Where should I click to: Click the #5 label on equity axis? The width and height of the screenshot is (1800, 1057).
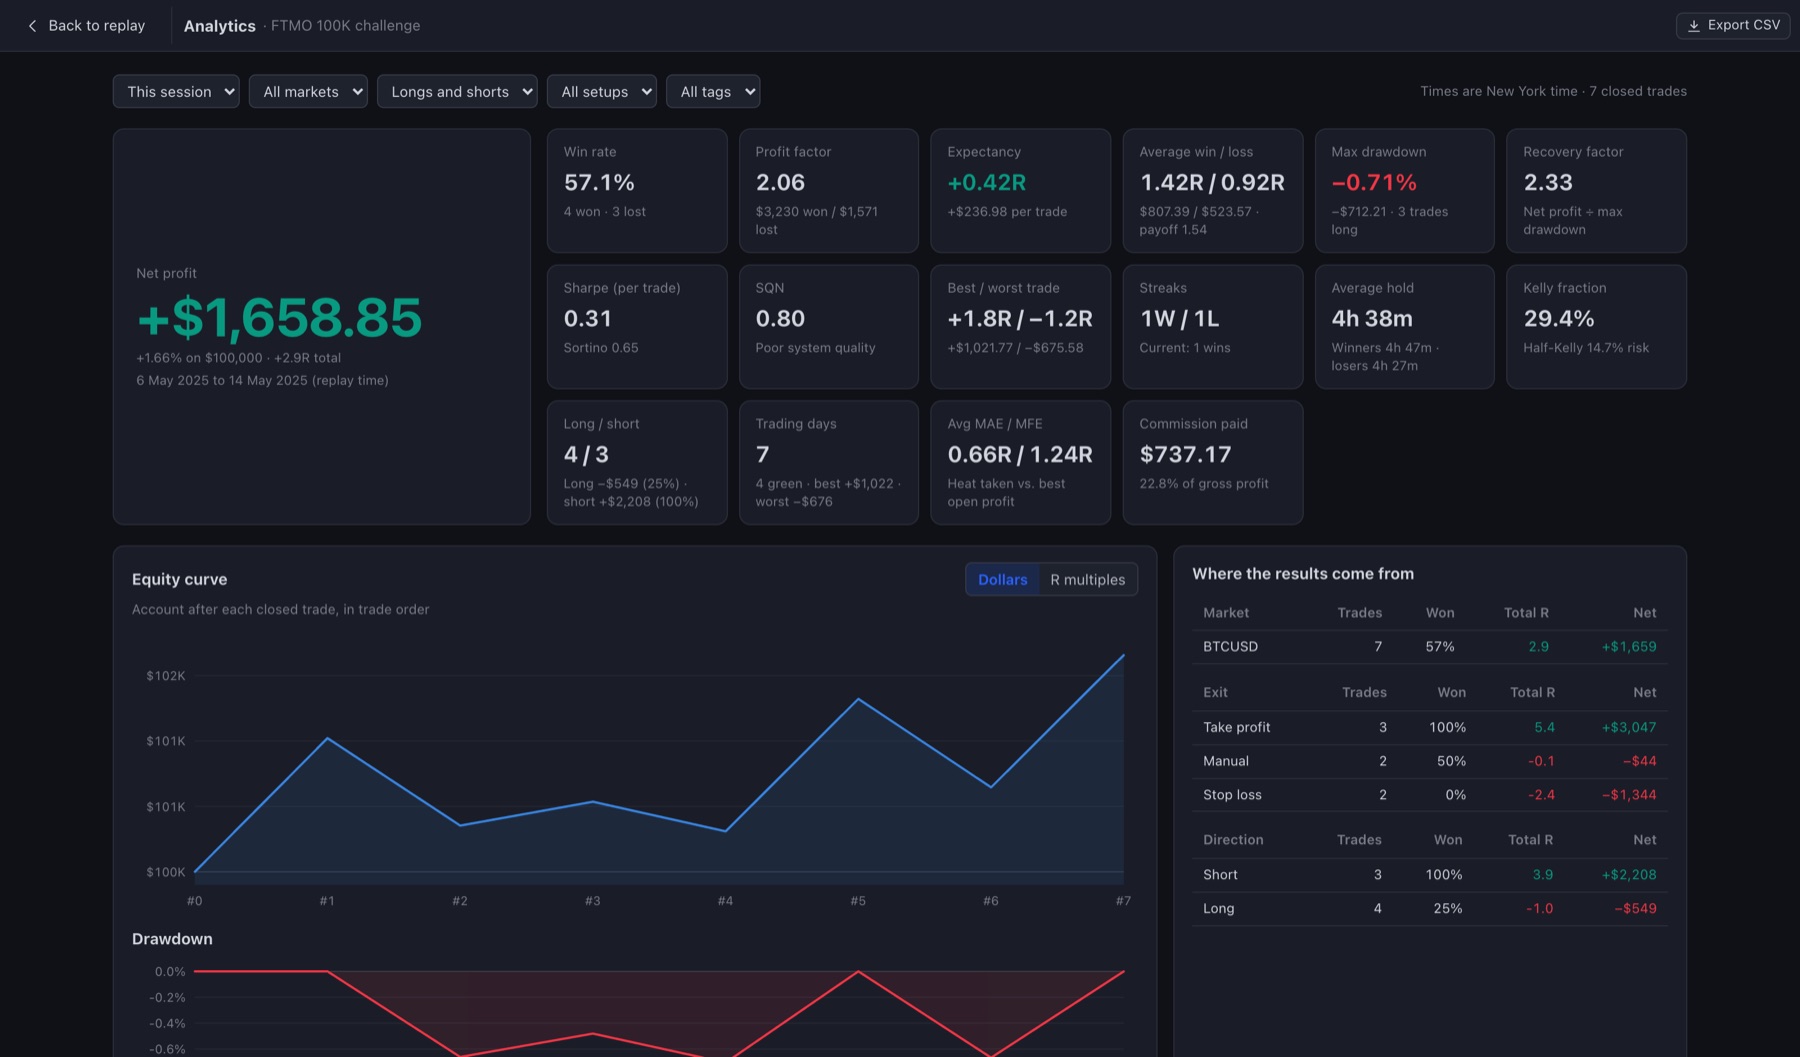click(858, 901)
